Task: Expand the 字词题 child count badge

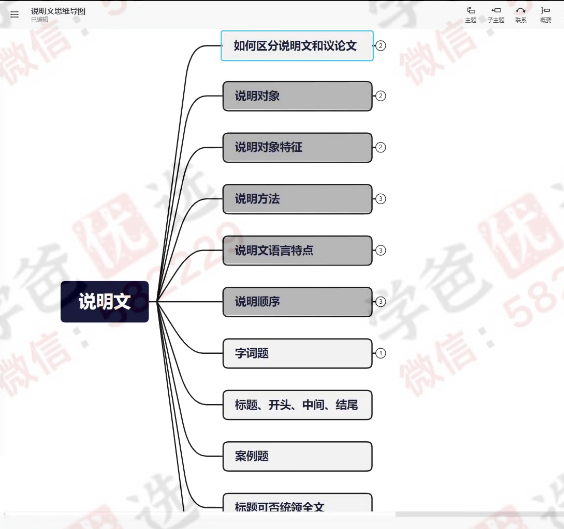Action: [381, 353]
